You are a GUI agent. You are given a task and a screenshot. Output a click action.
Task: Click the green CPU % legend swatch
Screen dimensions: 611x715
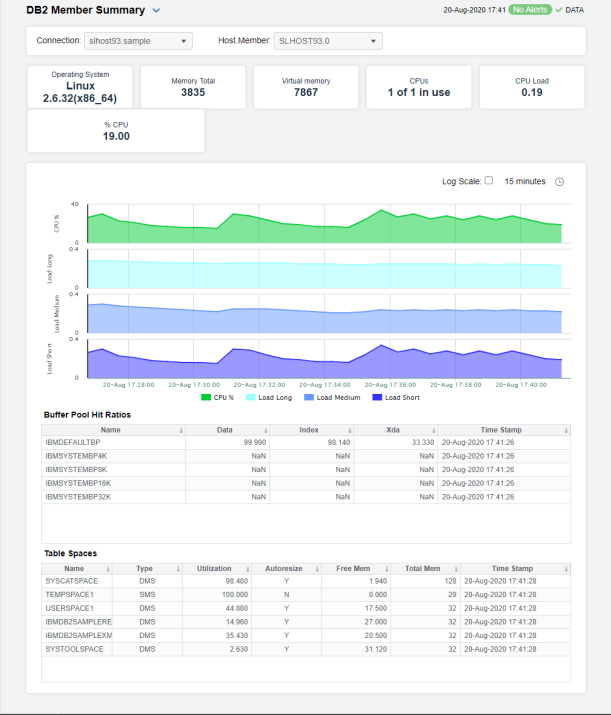(x=207, y=397)
